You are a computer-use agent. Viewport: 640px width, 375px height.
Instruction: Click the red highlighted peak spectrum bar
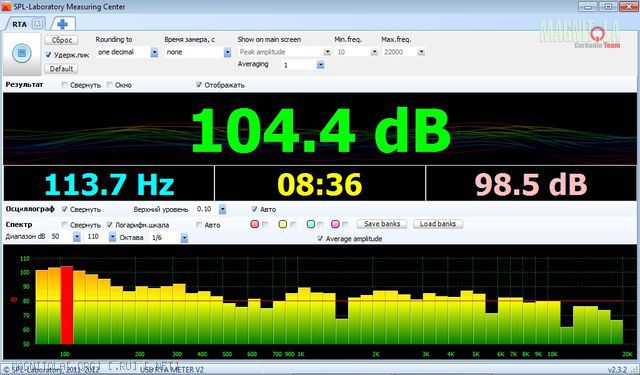click(x=67, y=305)
